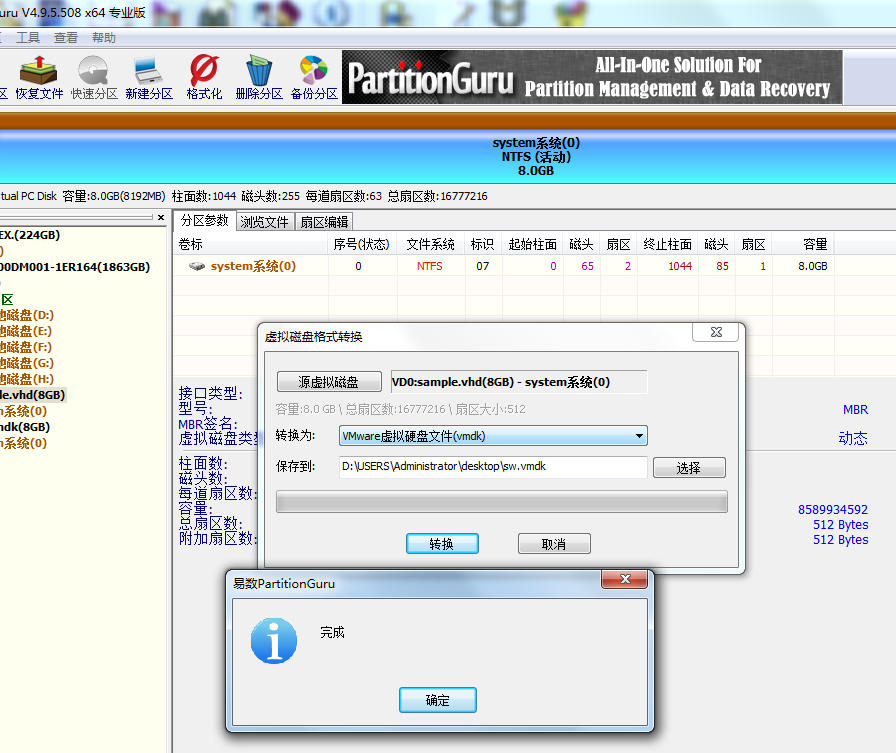Open the 帮助 menu
896x753 pixels.
coord(103,38)
